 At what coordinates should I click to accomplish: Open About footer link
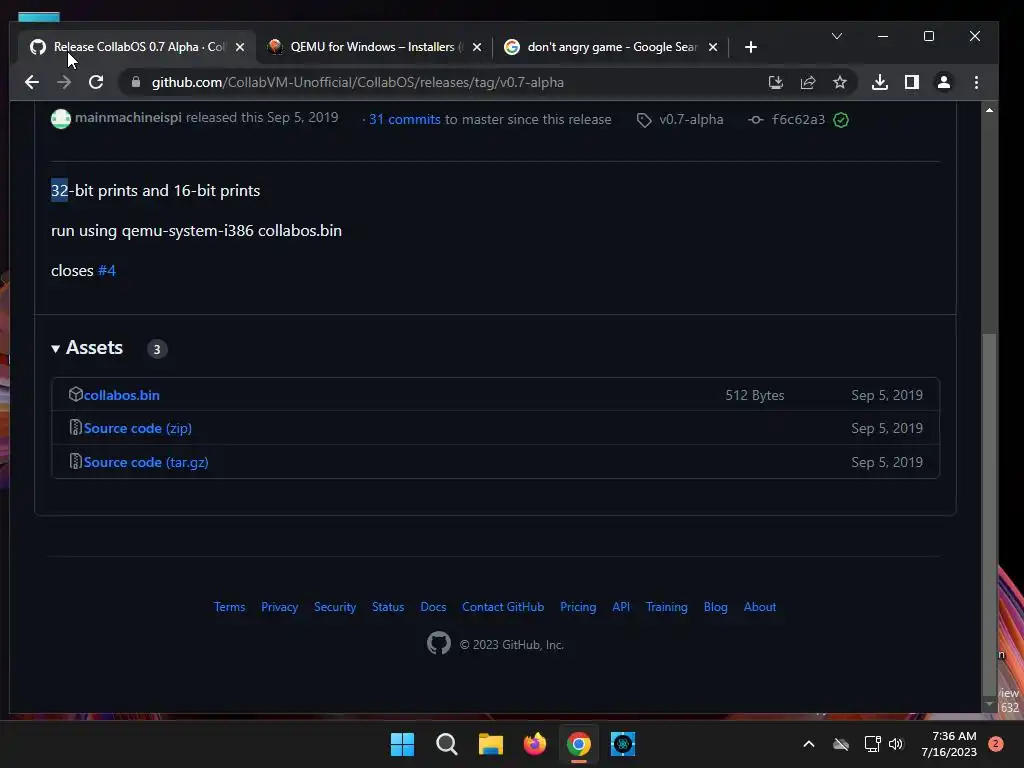pyautogui.click(x=760, y=607)
